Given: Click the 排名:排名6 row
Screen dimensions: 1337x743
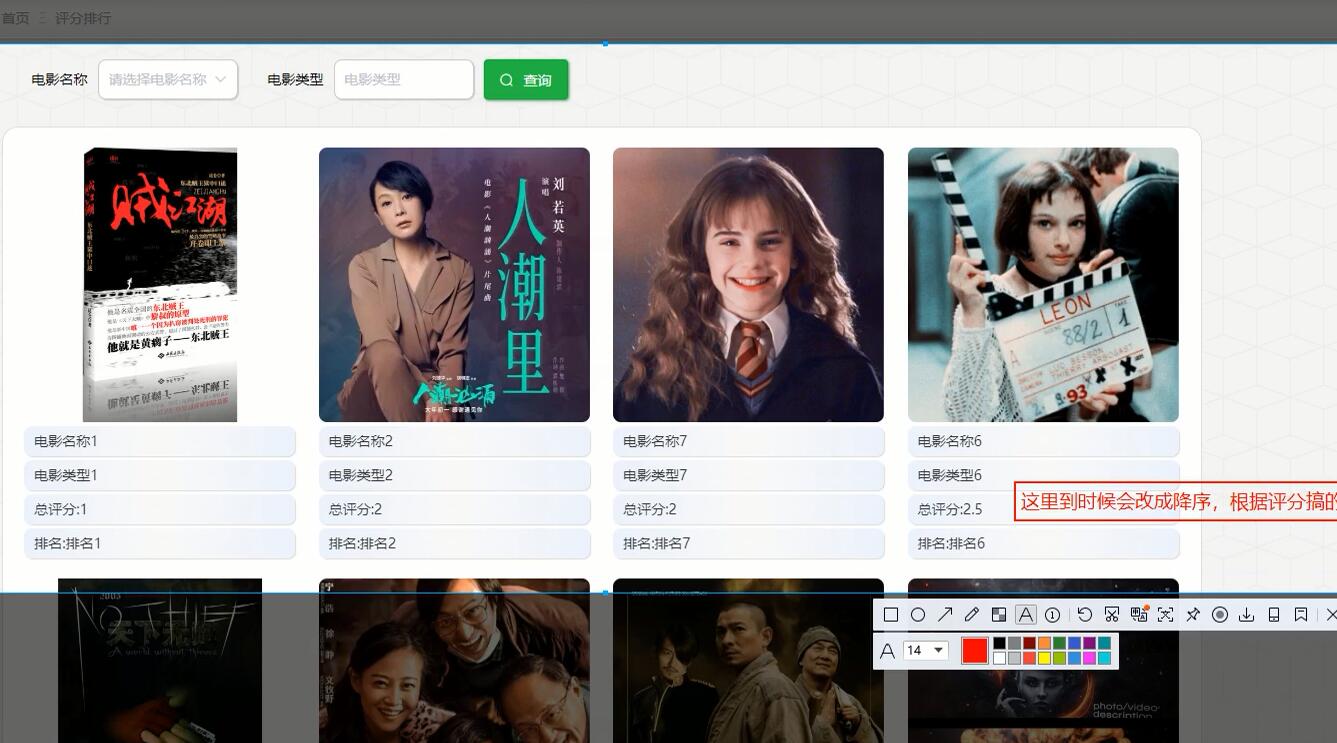Looking at the screenshot, I should tap(1043, 543).
